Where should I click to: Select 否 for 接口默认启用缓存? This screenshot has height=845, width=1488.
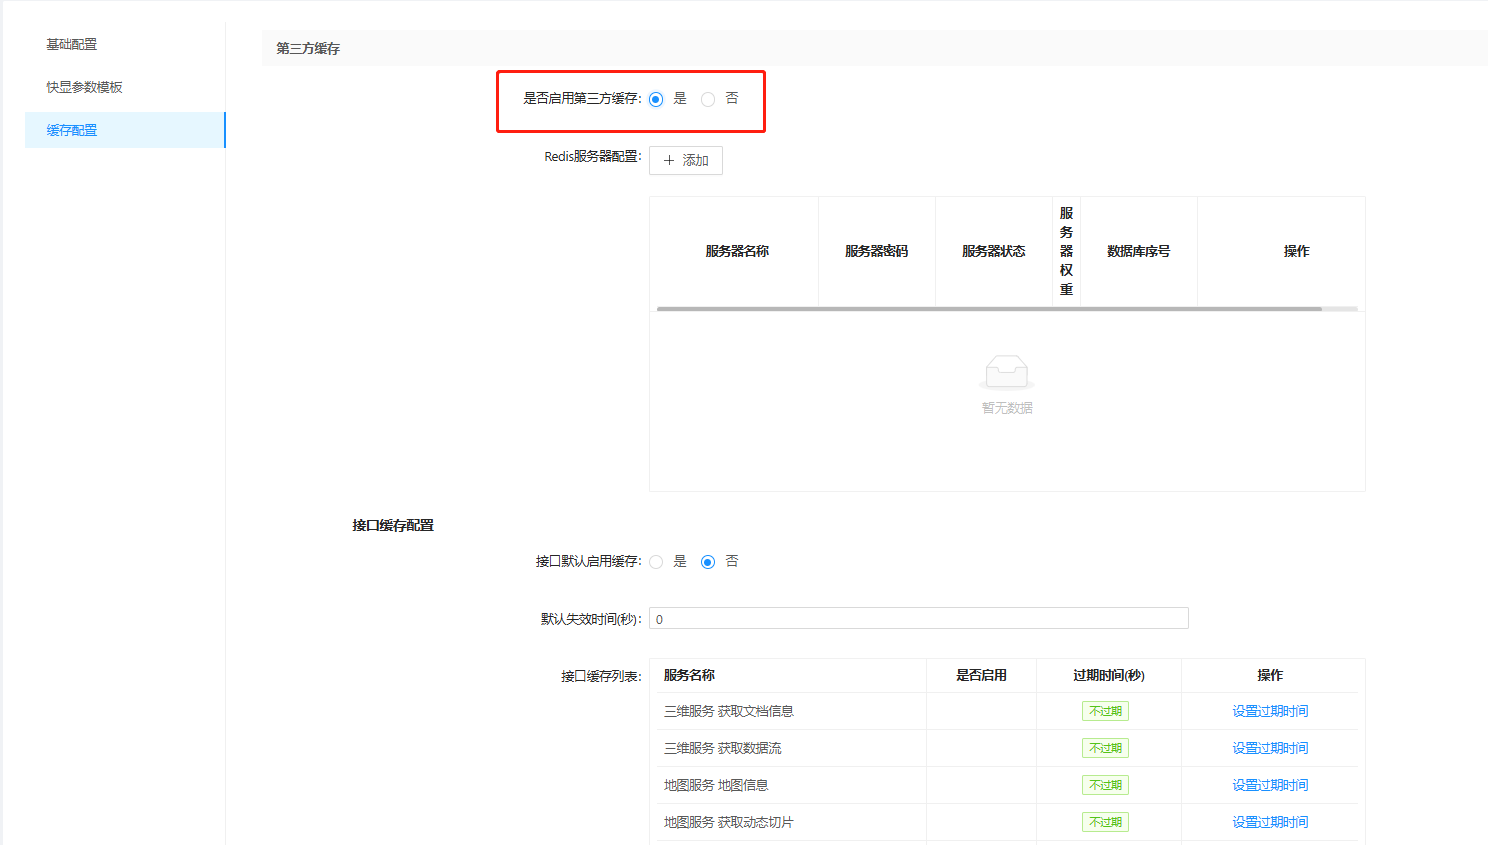[x=708, y=562]
